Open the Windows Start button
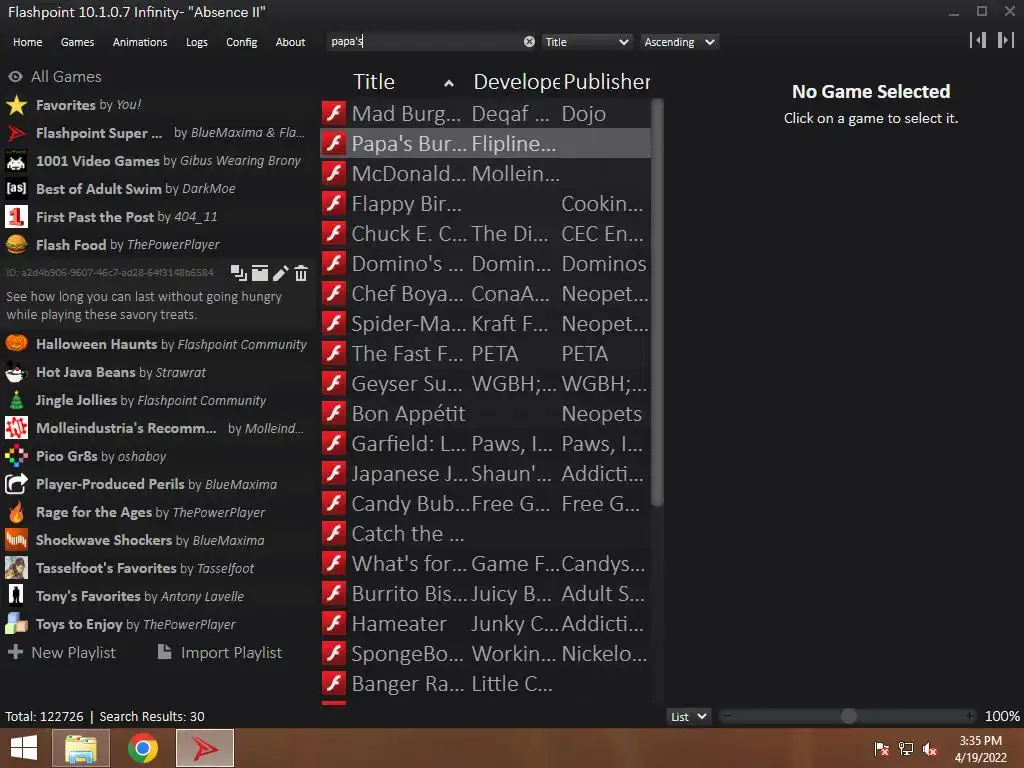This screenshot has height=768, width=1024. coord(24,748)
